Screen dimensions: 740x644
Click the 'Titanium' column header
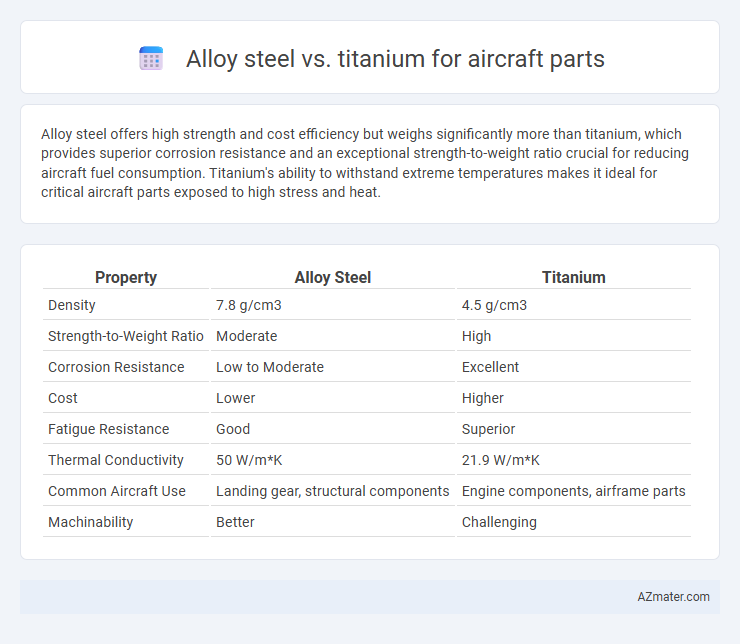pos(573,277)
